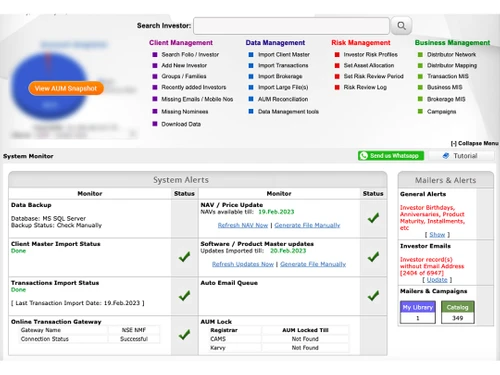
Task: Click the magnifier search icon button
Action: click(x=401, y=26)
